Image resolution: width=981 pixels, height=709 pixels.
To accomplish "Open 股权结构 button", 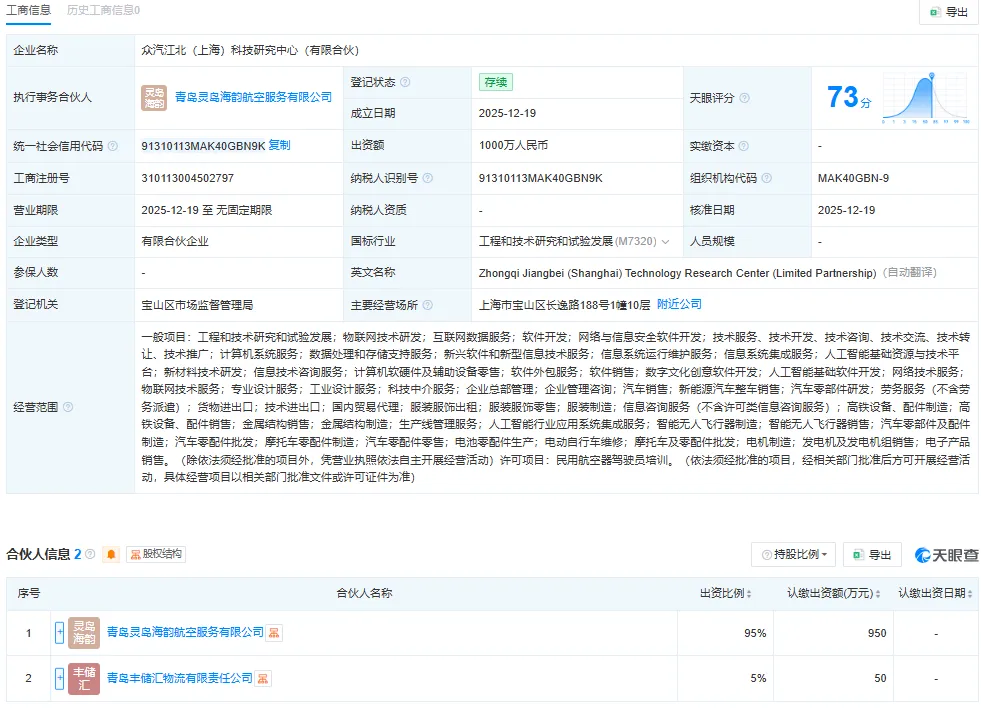I will coord(156,554).
